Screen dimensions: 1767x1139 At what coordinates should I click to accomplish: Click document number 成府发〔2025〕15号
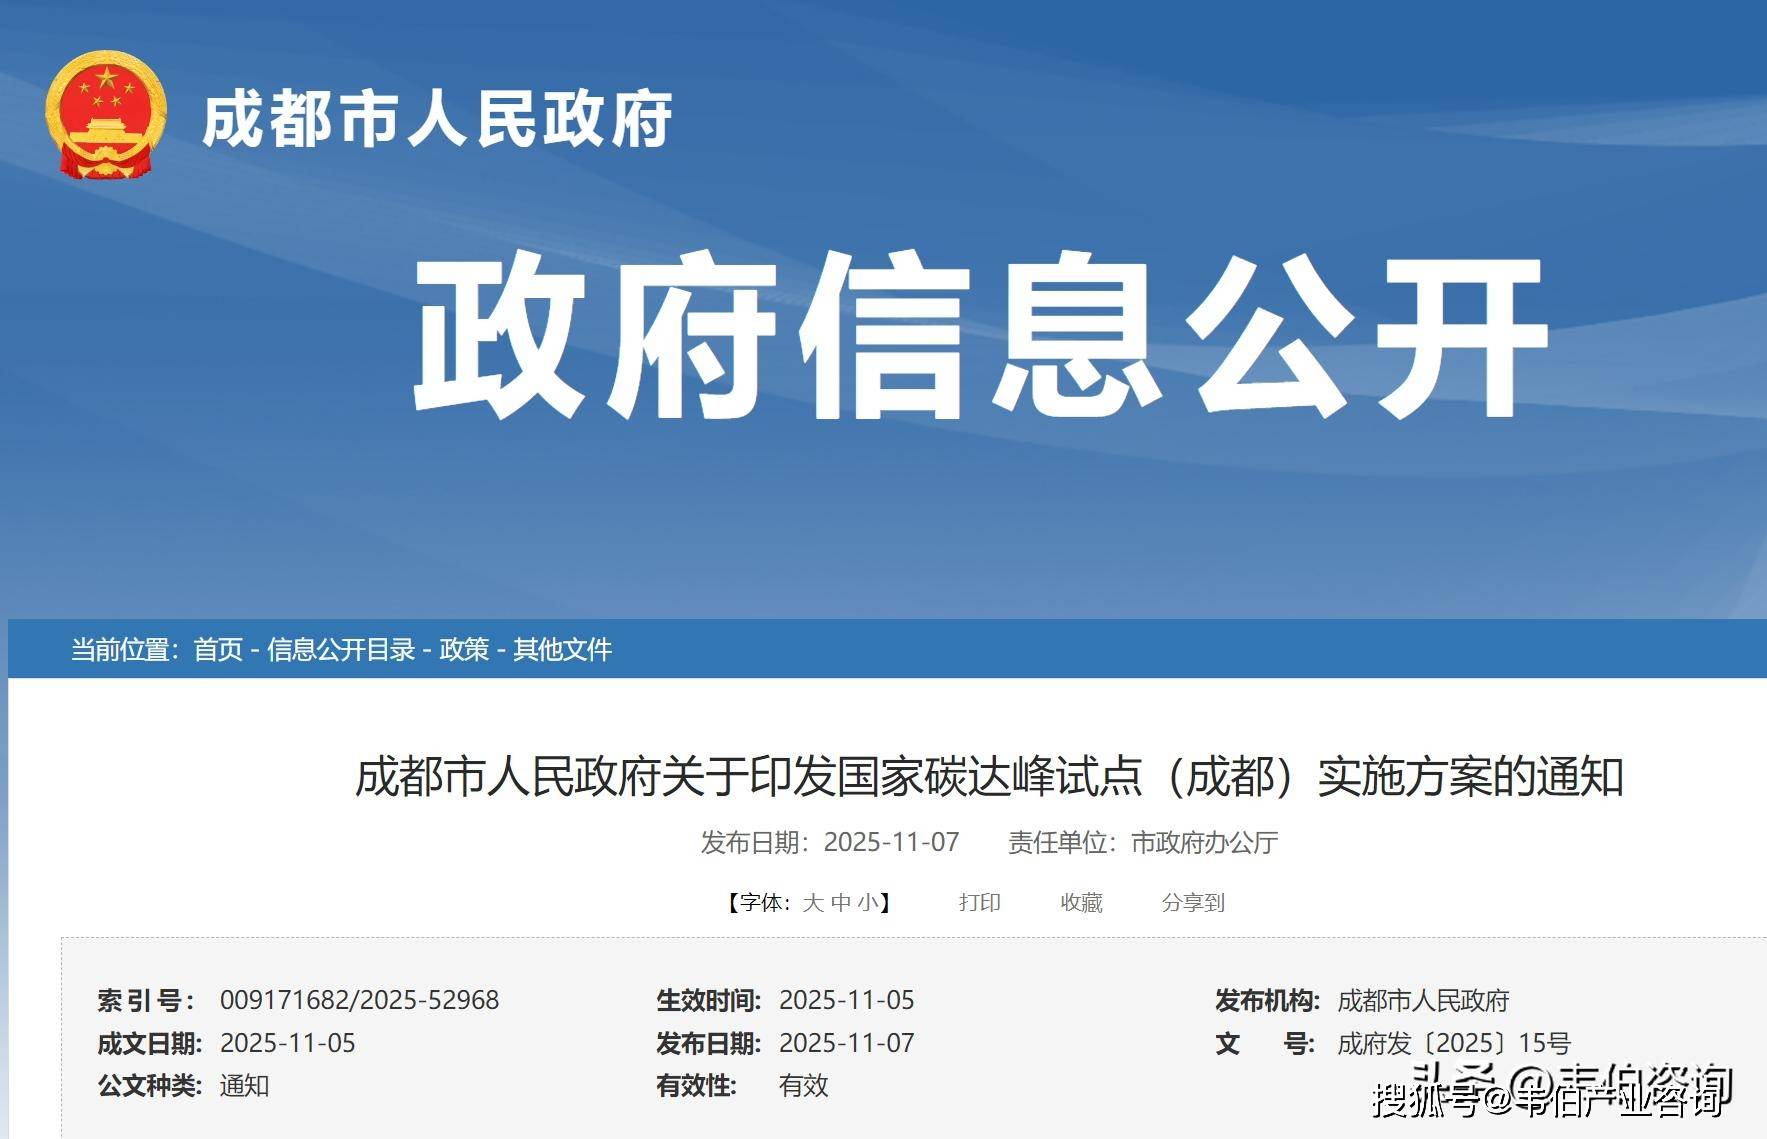coord(1454,1043)
